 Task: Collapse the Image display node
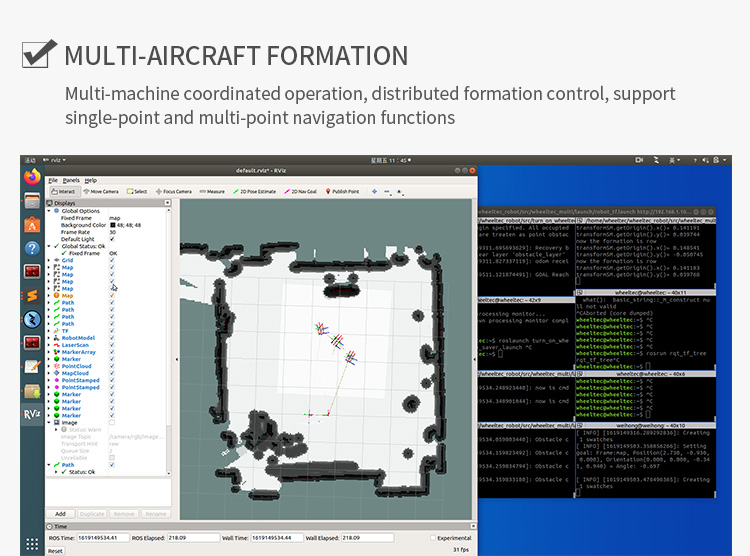(51, 422)
